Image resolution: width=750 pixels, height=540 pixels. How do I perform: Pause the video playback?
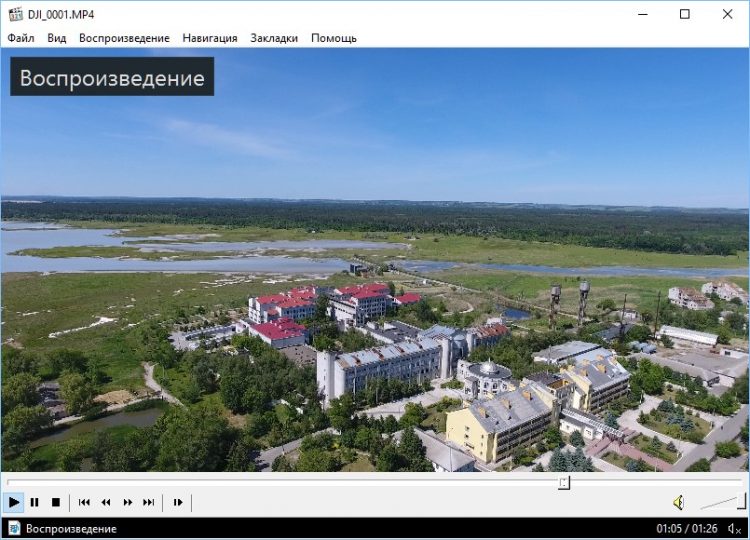pyautogui.click(x=35, y=502)
